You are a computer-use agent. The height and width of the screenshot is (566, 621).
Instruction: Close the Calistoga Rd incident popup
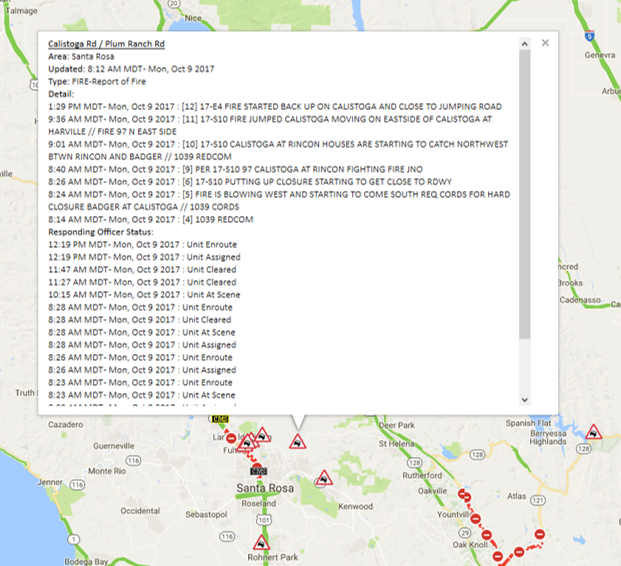tap(545, 43)
